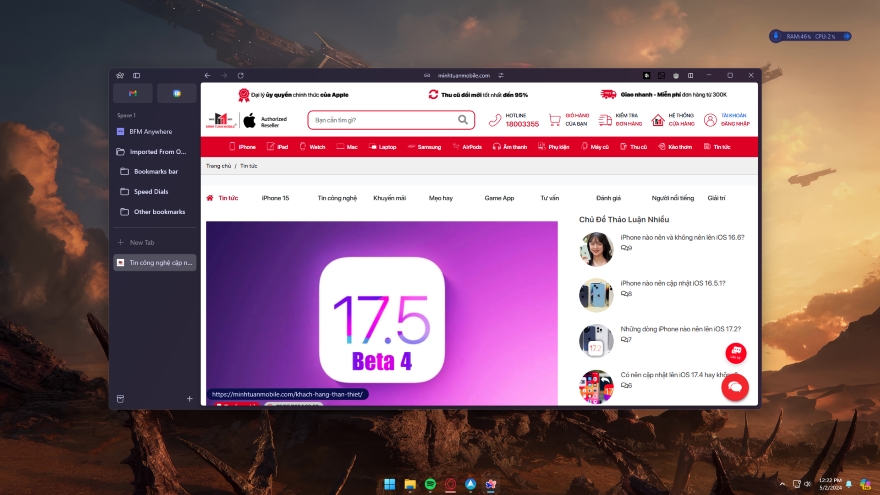
Task: Switch to the Khuyến mãi category tab
Action: [389, 198]
